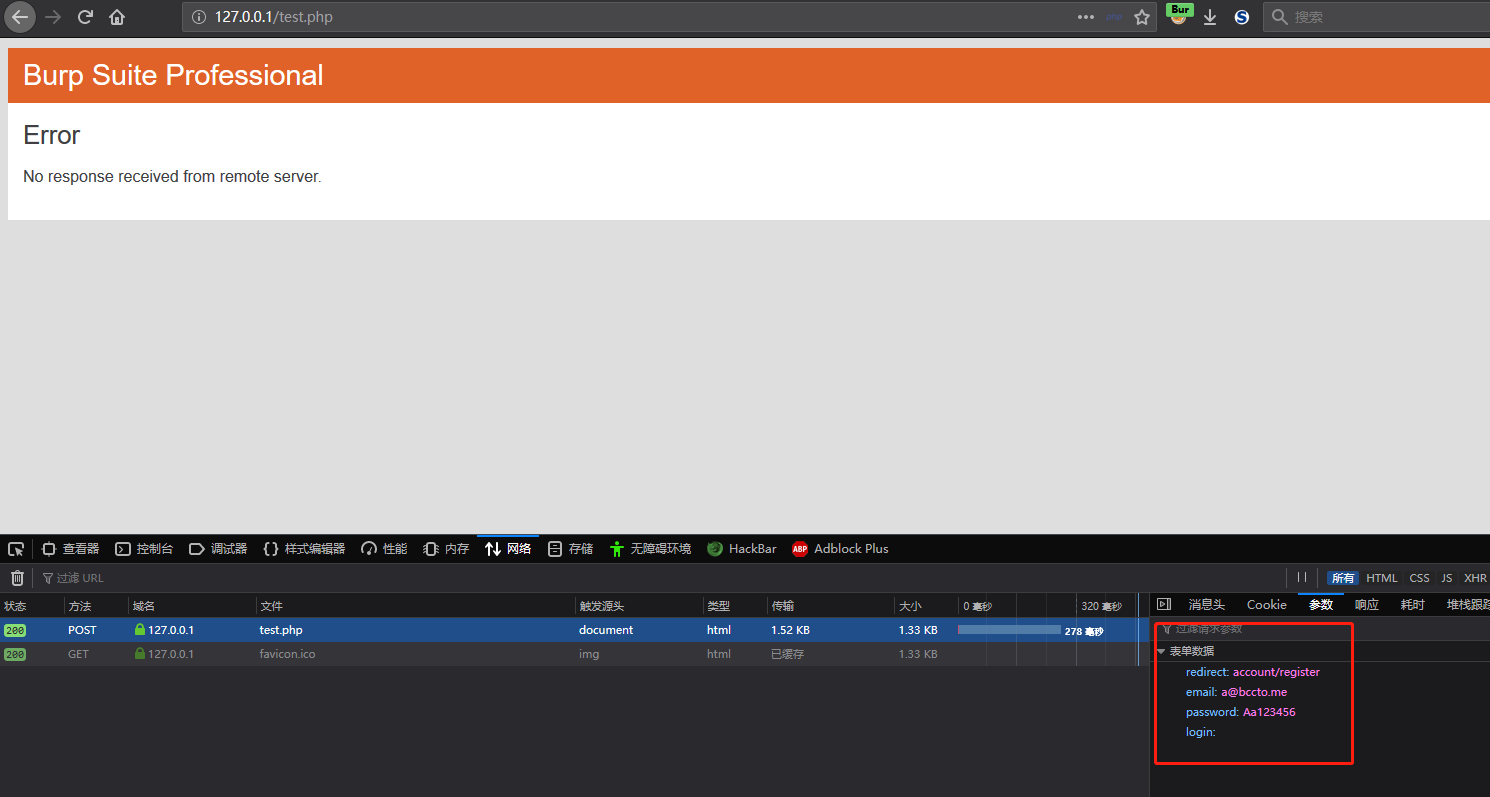The image size is (1490, 797).
Task: Open the 响应 response tab
Action: click(1367, 604)
